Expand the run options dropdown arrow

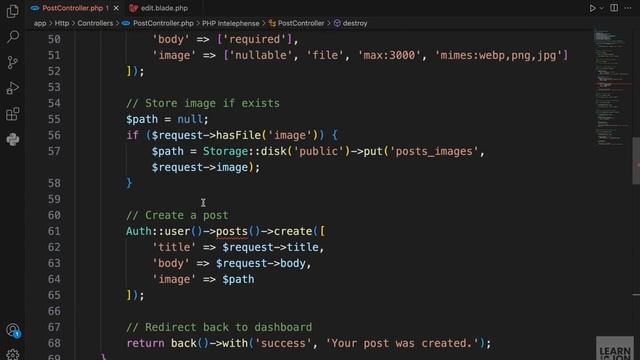point(602,8)
